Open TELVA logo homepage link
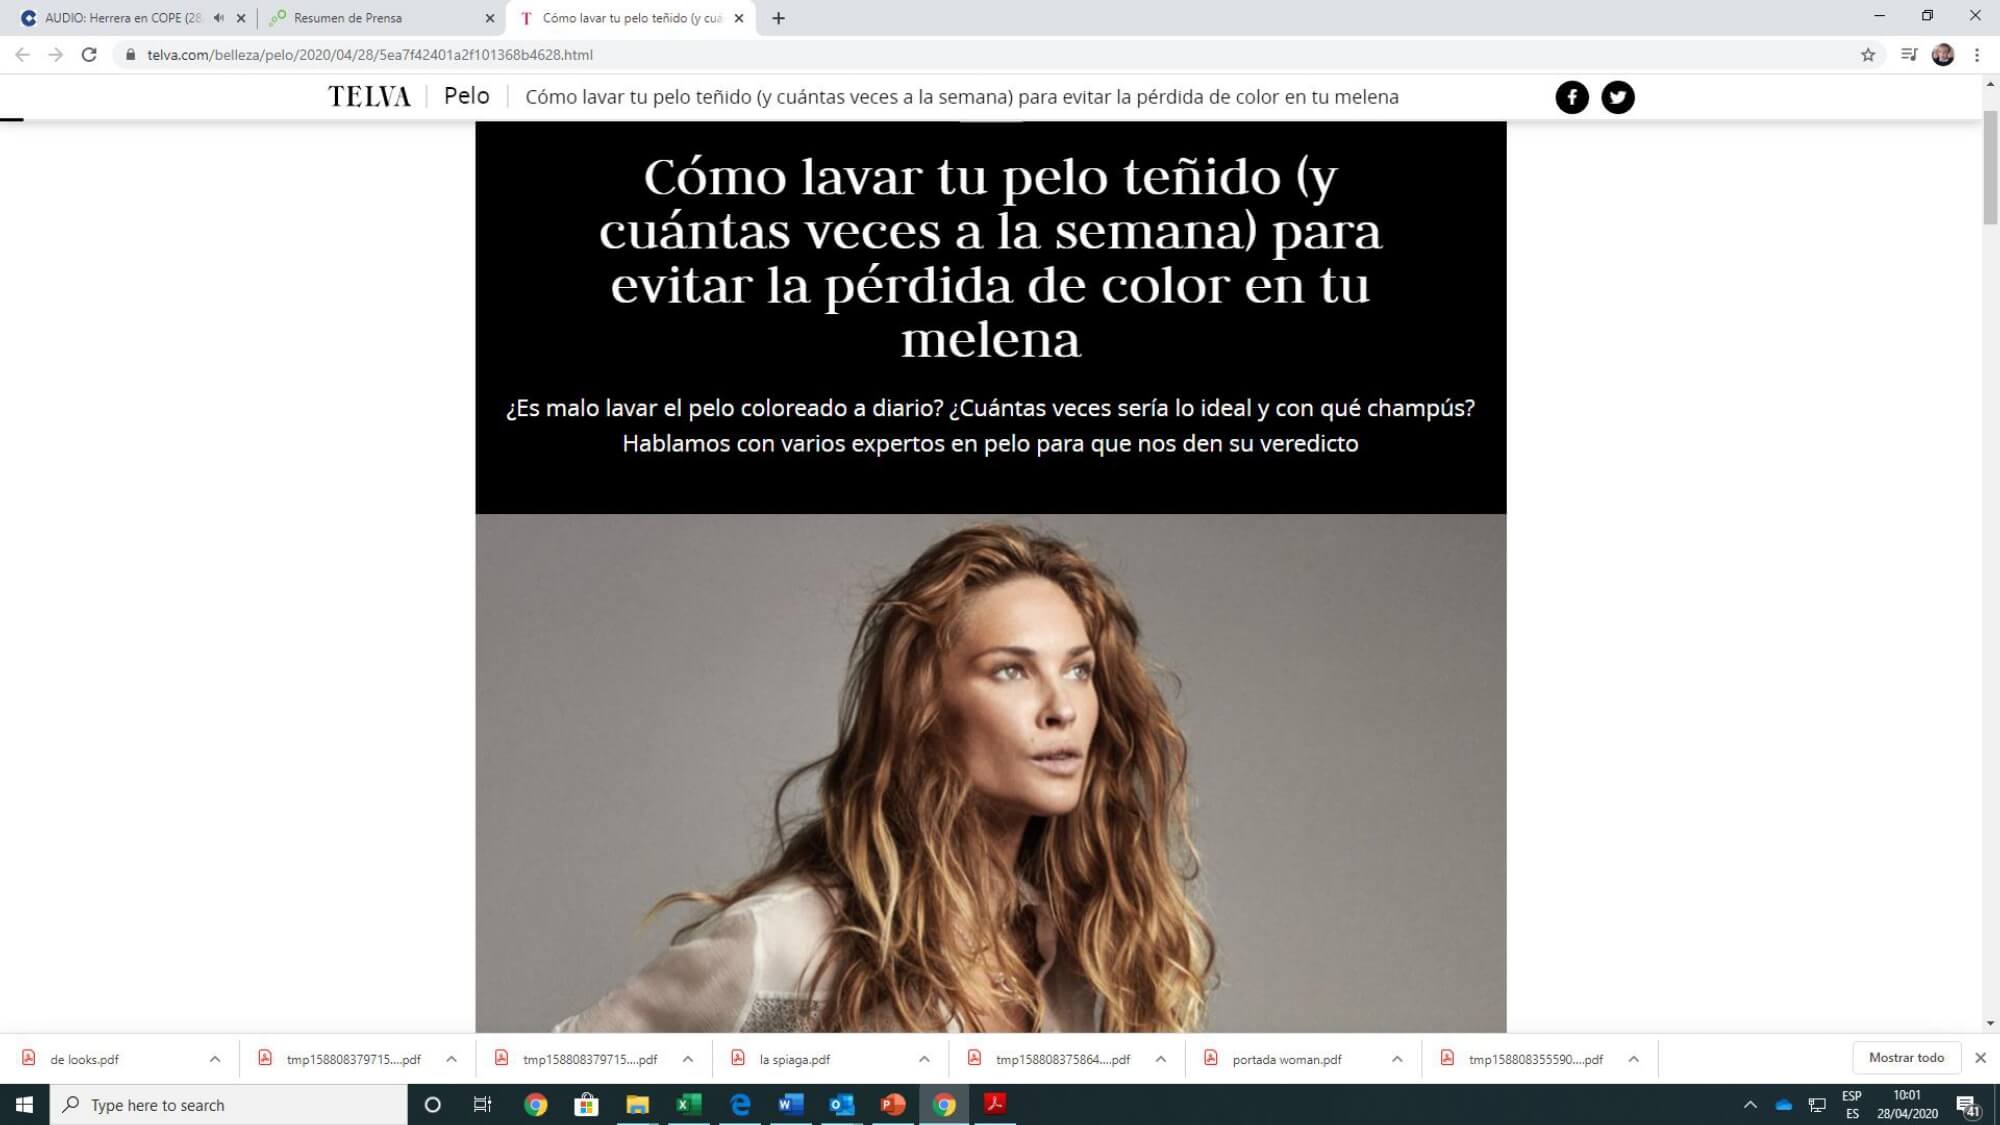Screen dimensions: 2000x1125 [369, 97]
